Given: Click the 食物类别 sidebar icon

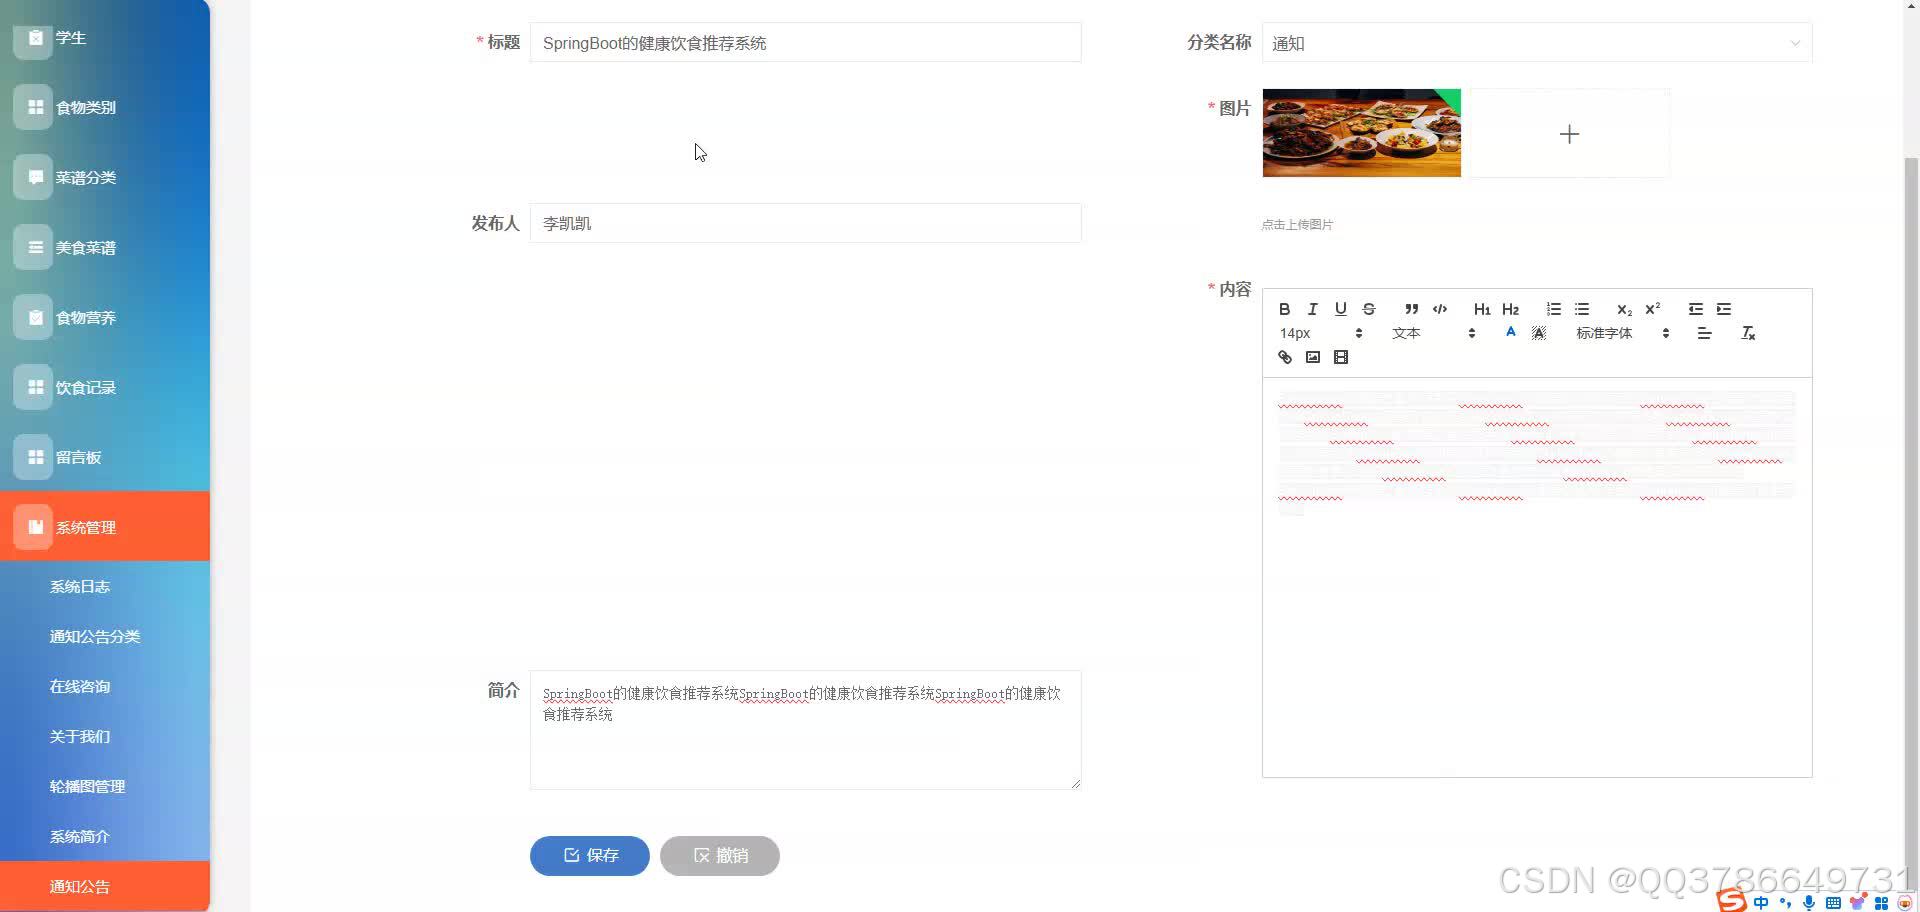Looking at the screenshot, I should pos(35,107).
